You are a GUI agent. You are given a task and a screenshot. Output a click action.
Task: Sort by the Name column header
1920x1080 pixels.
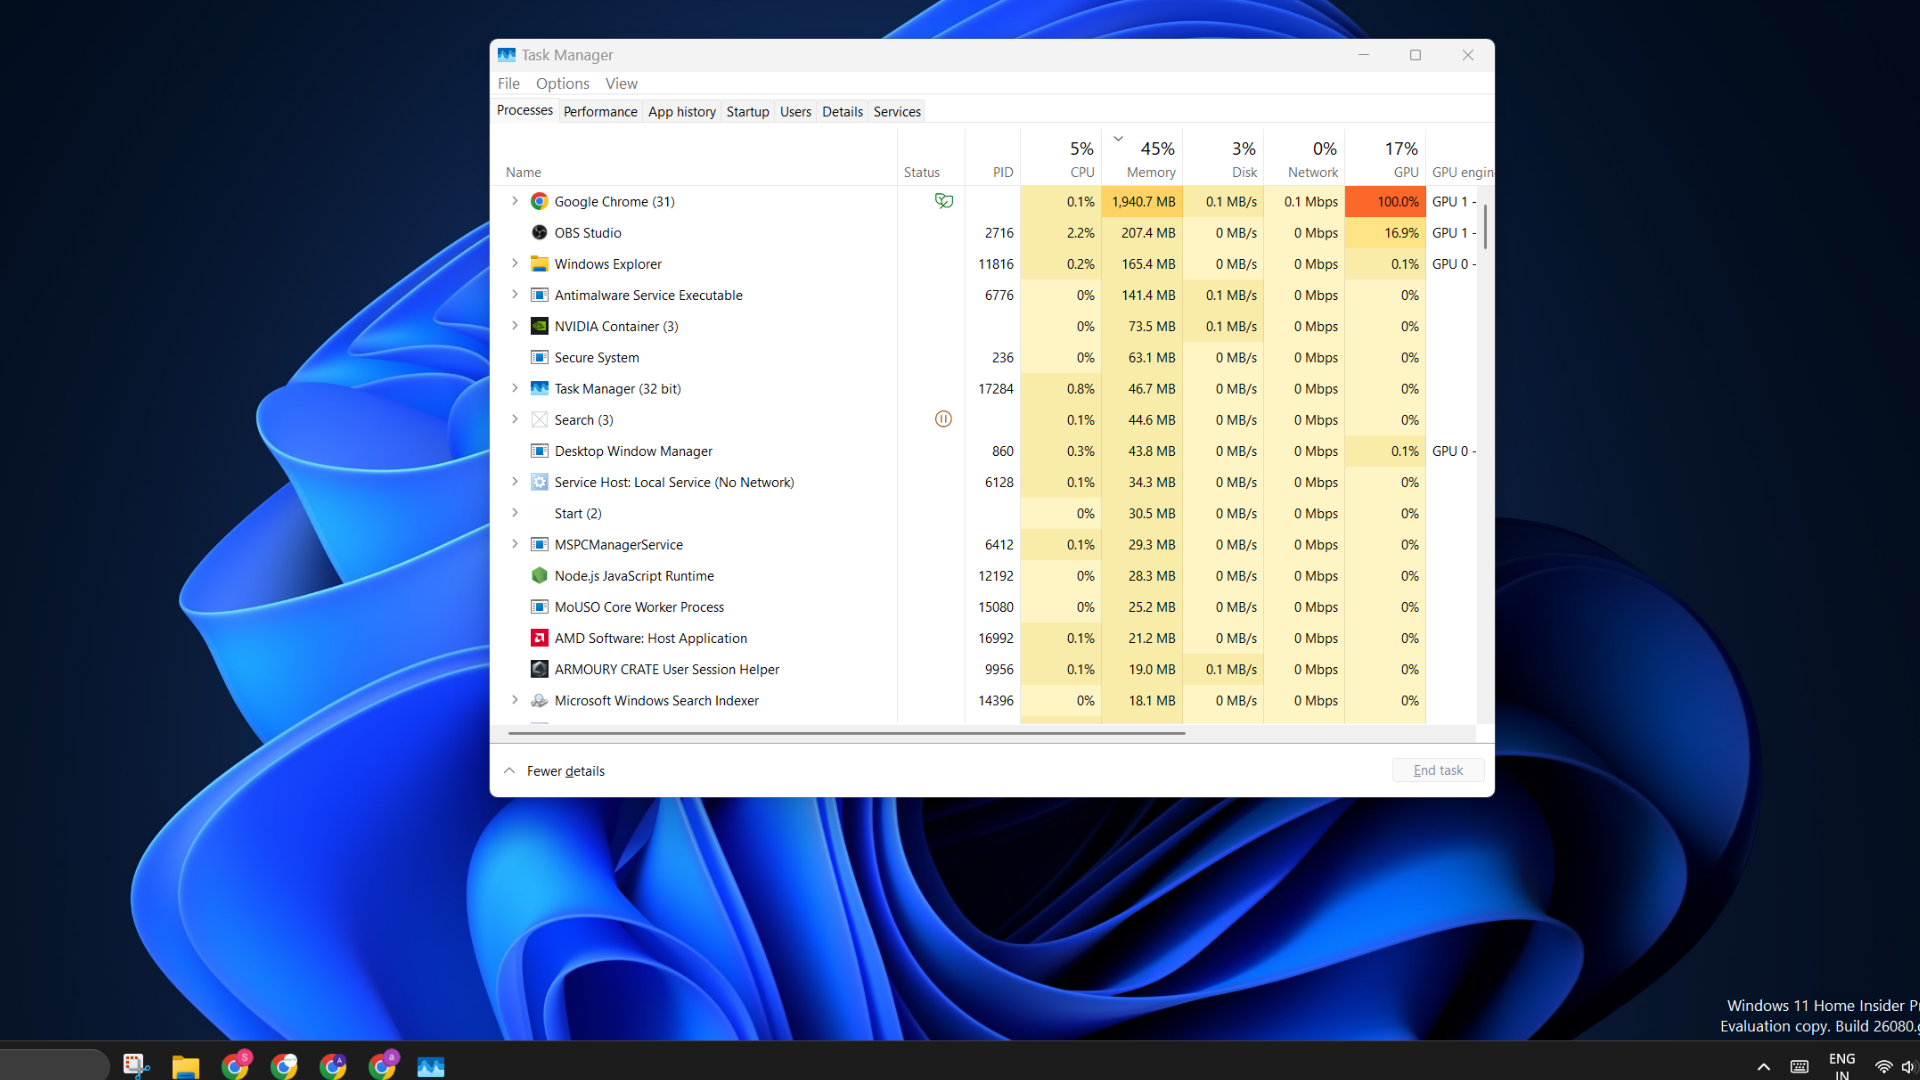coord(694,158)
